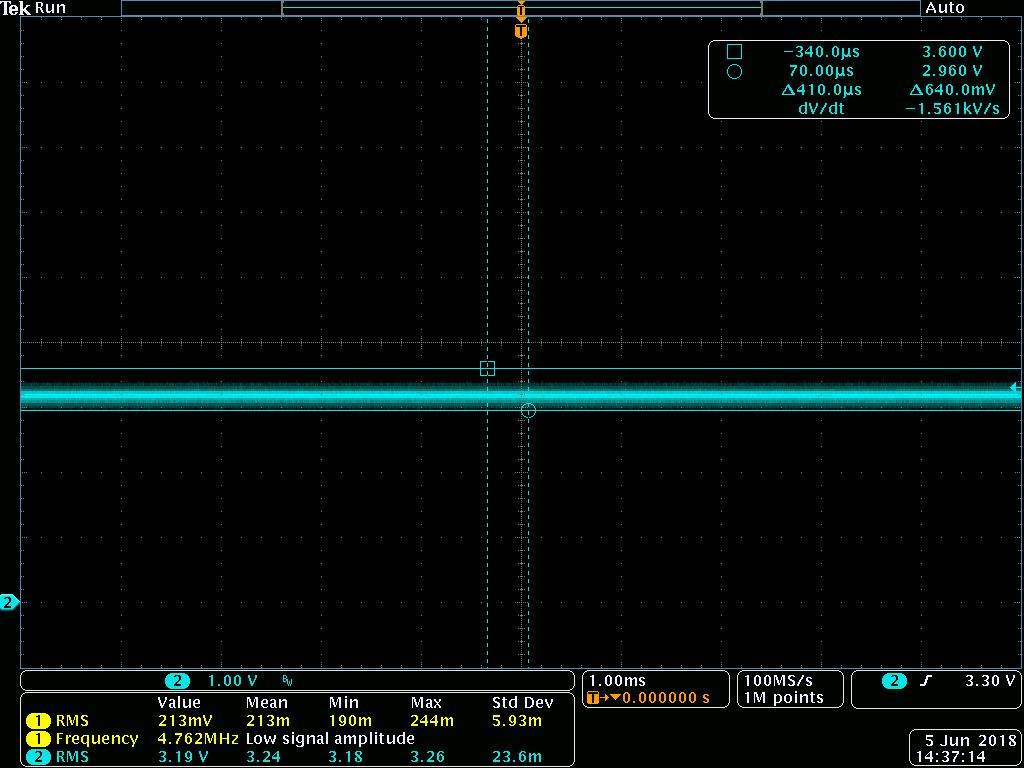Image resolution: width=1024 pixels, height=768 pixels.
Task: Click the 5.93m standard deviation value
Action: click(x=517, y=721)
